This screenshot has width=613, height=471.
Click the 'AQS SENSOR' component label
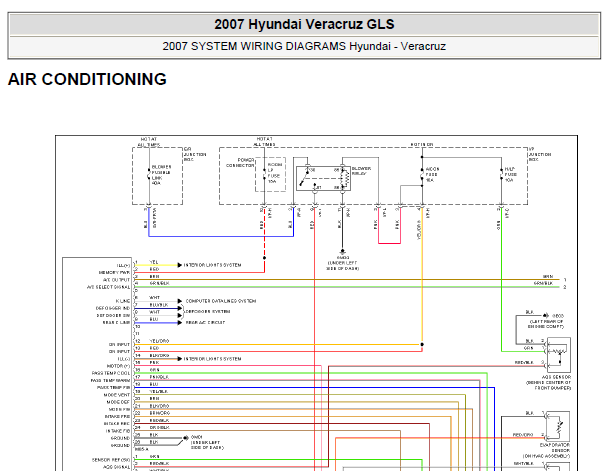point(556,377)
